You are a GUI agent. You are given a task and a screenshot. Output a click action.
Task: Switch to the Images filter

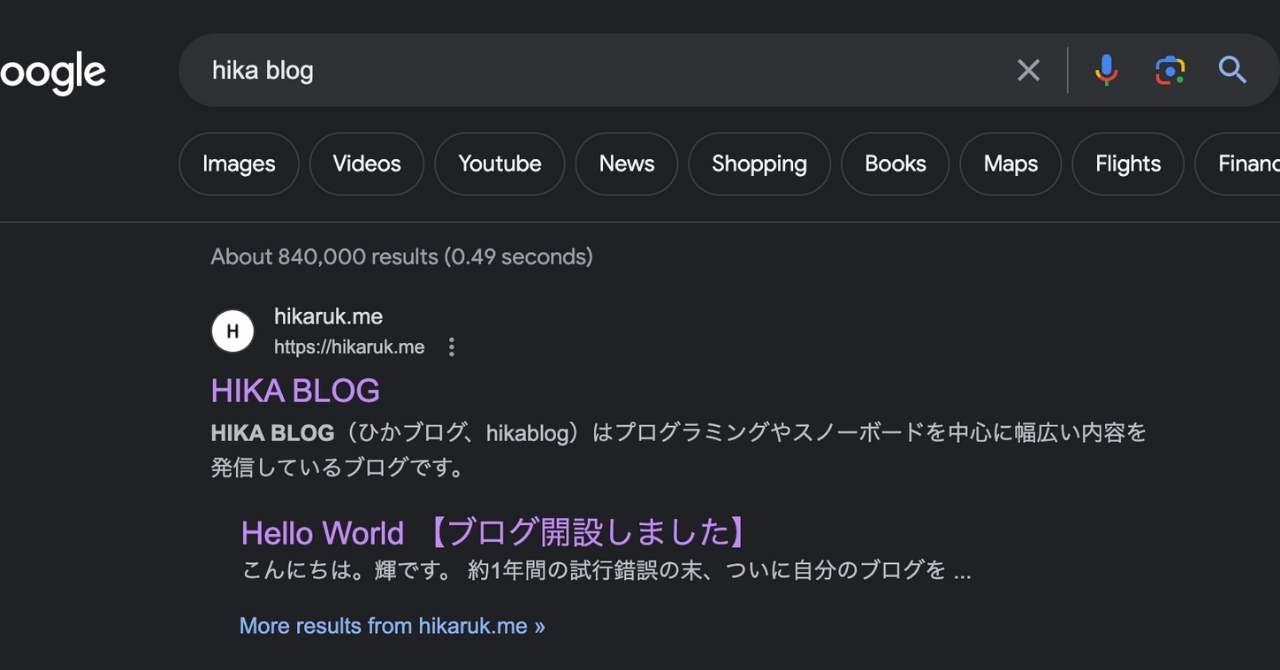tap(239, 164)
